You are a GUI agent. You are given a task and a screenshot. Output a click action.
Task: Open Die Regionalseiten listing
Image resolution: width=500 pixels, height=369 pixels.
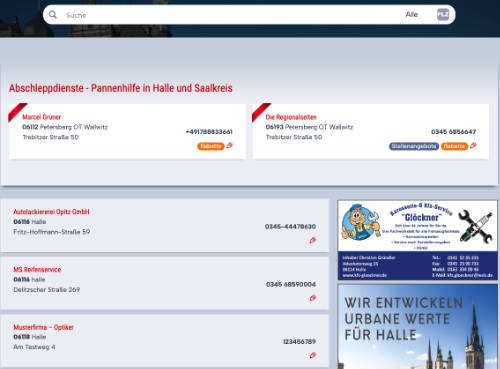291,117
